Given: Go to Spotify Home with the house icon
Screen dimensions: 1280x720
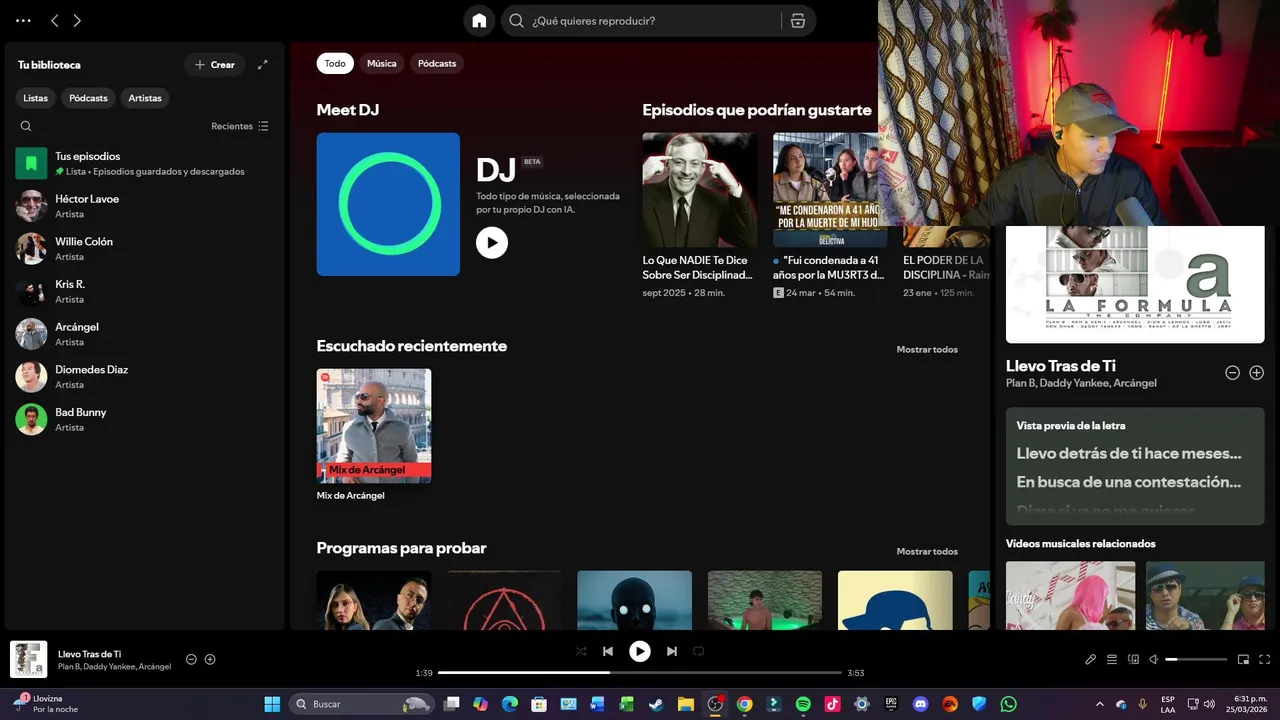Looking at the screenshot, I should pos(479,21).
